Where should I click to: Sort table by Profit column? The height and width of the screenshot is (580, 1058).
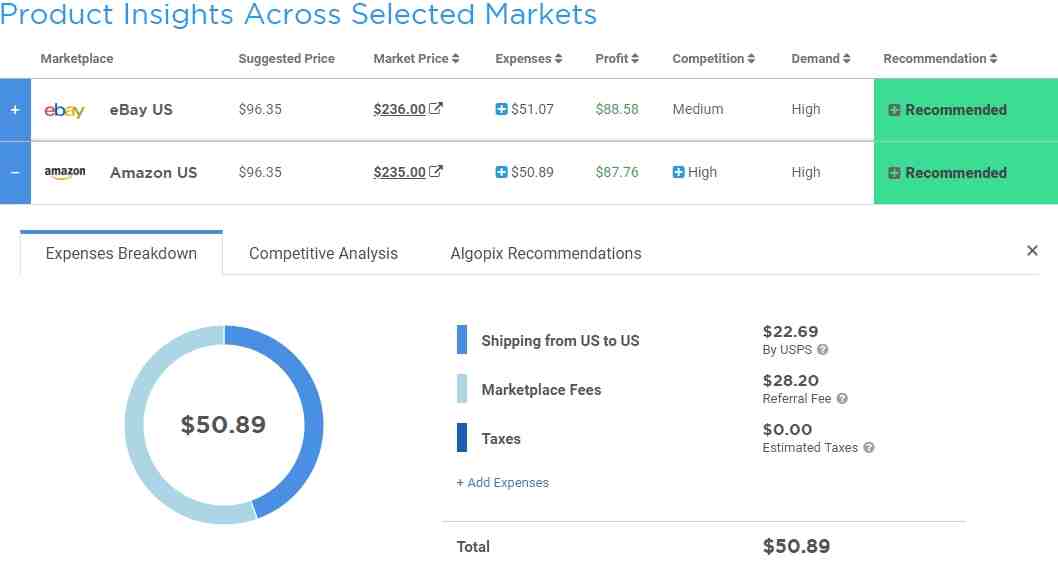616,59
